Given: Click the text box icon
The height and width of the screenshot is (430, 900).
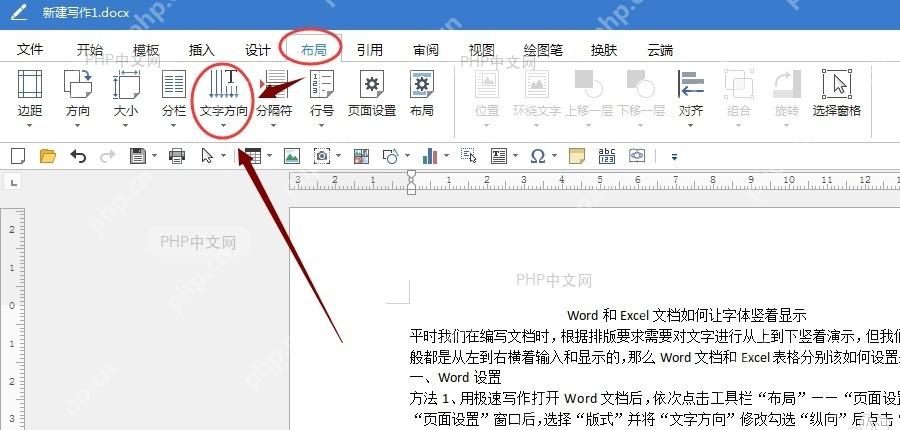Looking at the screenshot, I should (499, 156).
